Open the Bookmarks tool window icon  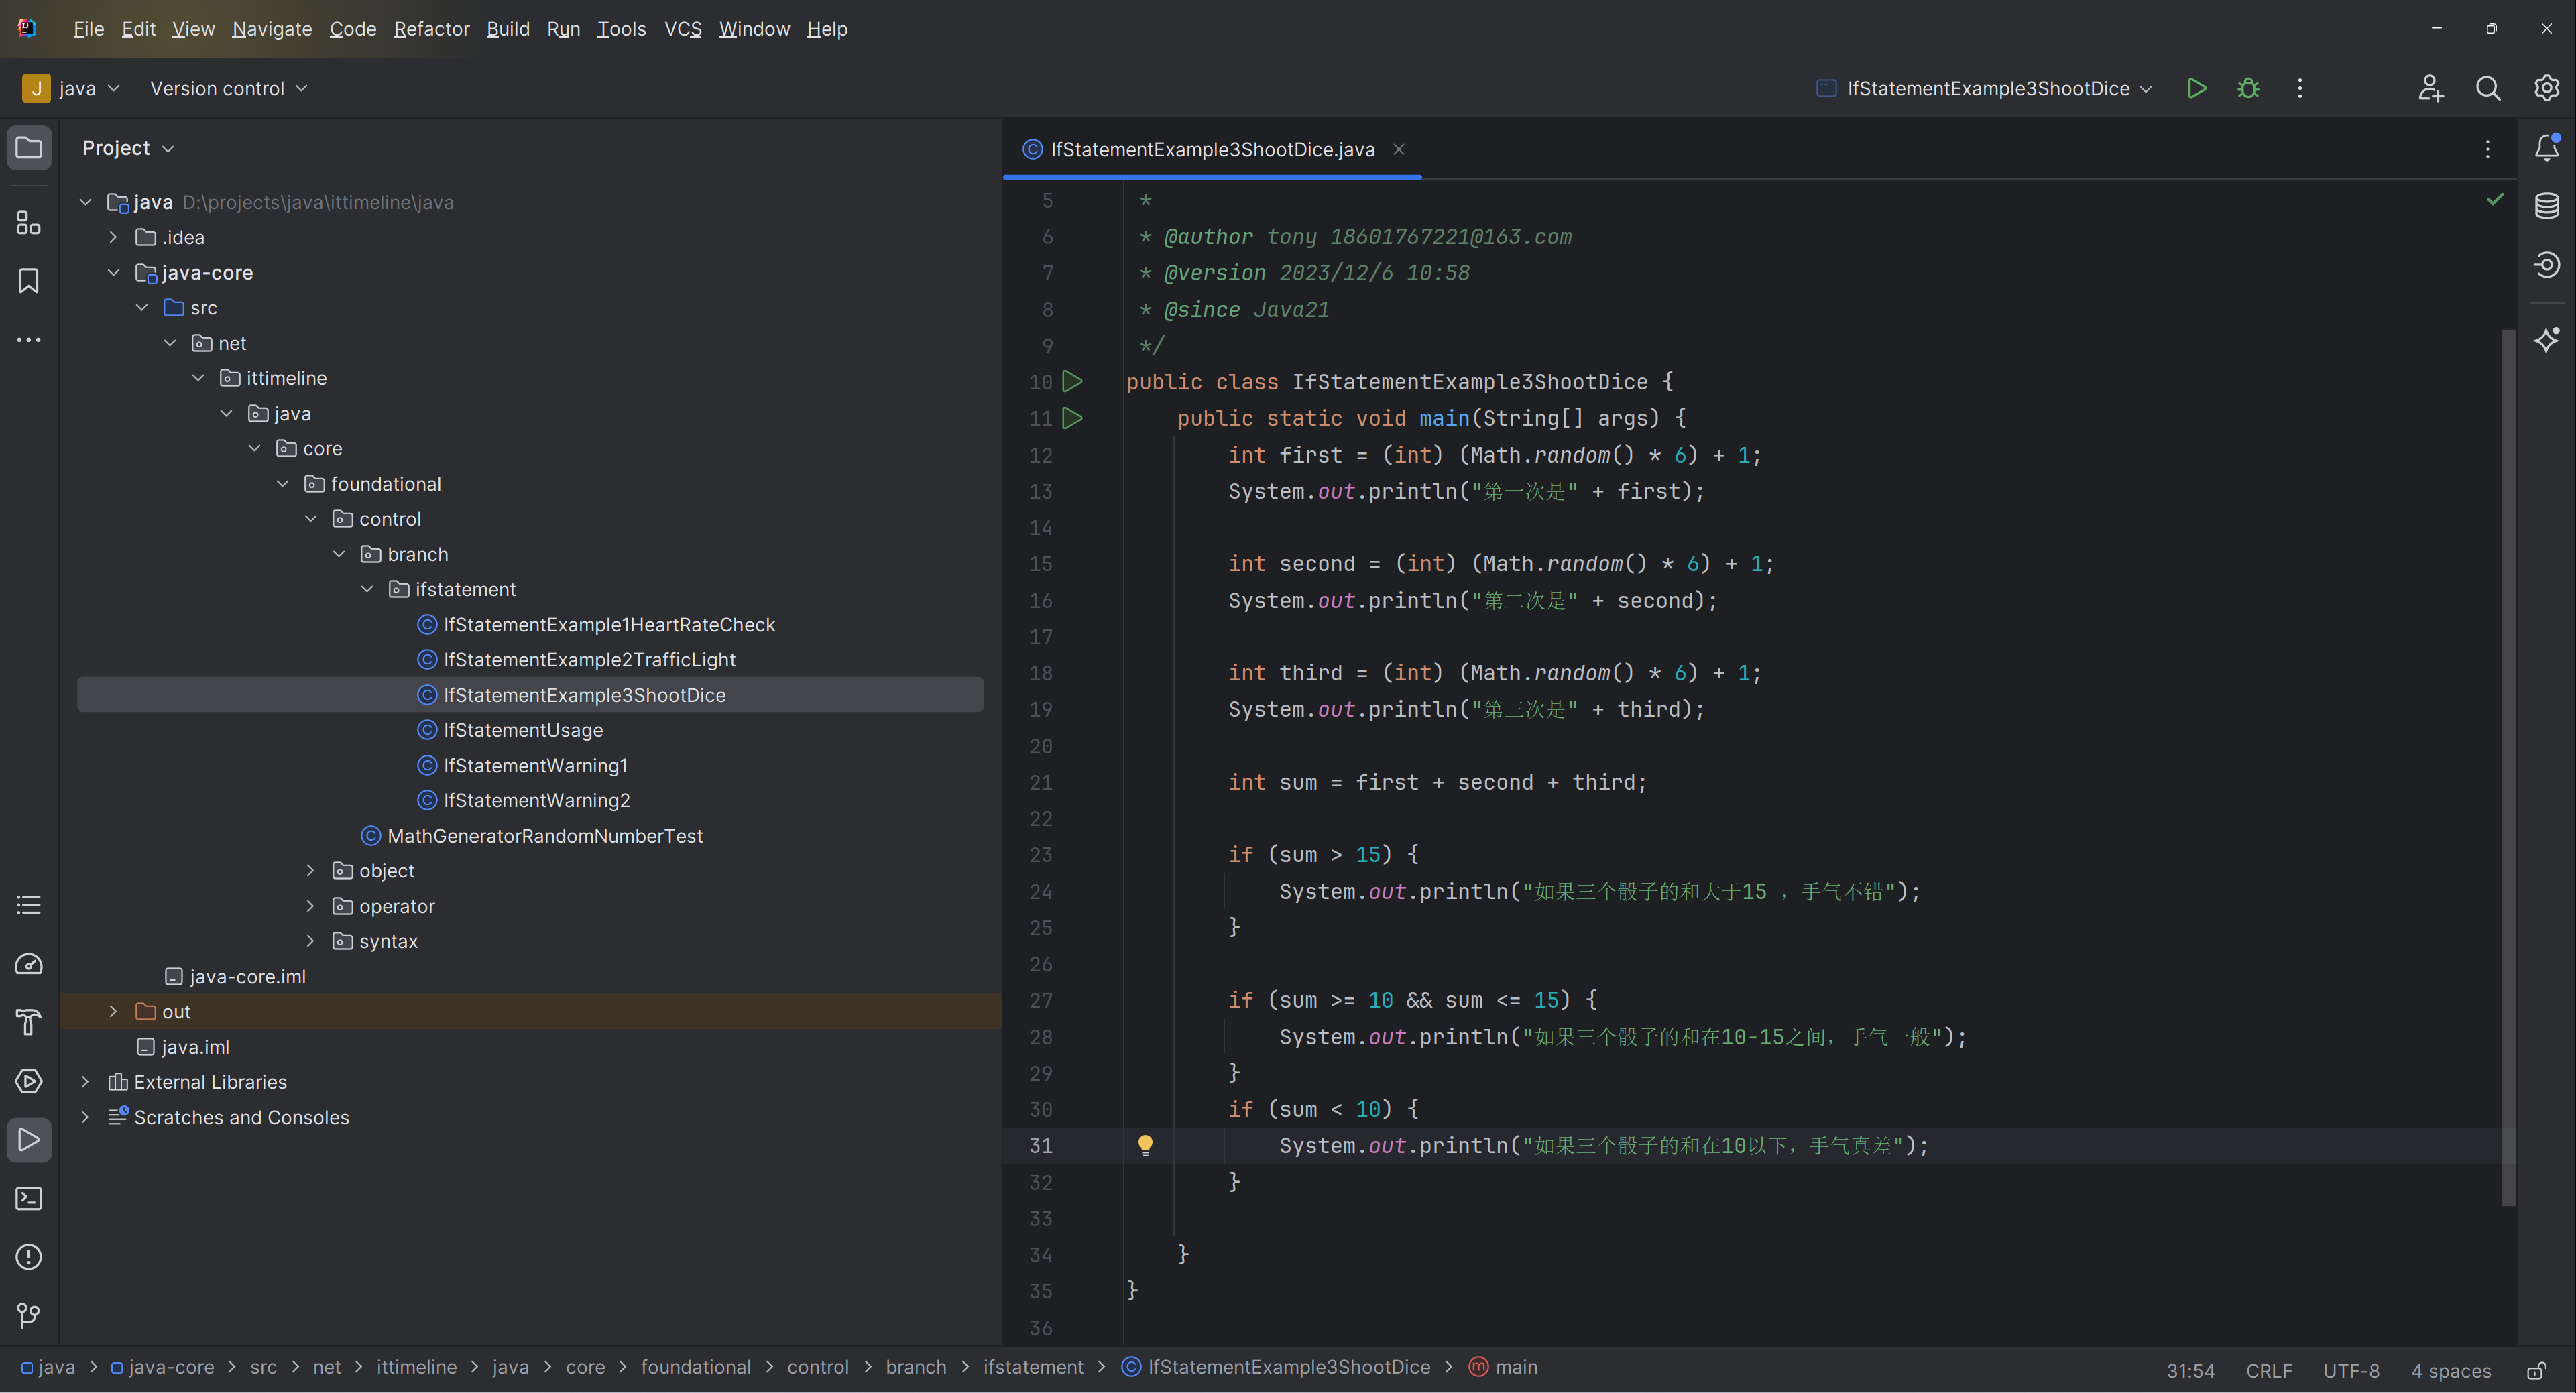point(29,281)
